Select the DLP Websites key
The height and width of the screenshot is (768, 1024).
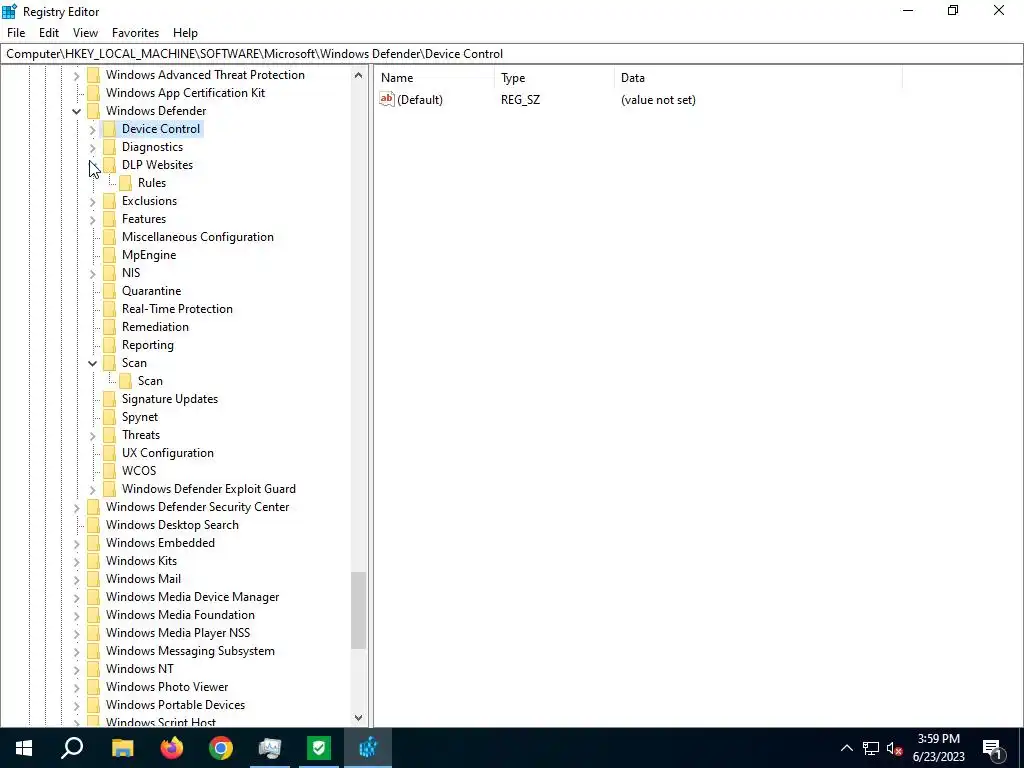pos(157,165)
